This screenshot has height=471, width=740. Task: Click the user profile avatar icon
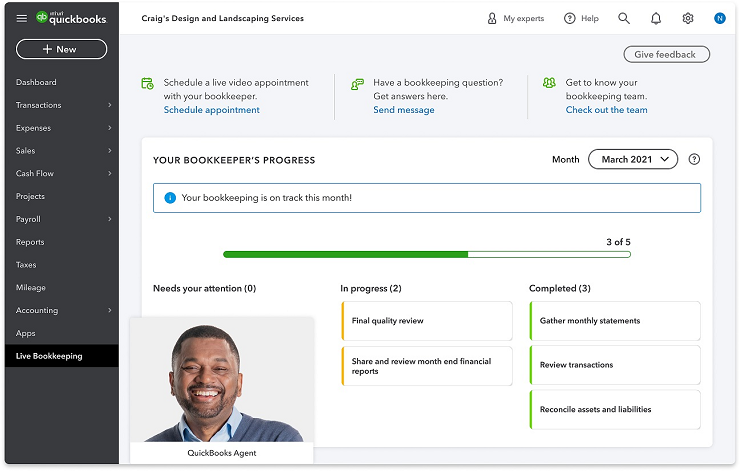[x=719, y=18]
